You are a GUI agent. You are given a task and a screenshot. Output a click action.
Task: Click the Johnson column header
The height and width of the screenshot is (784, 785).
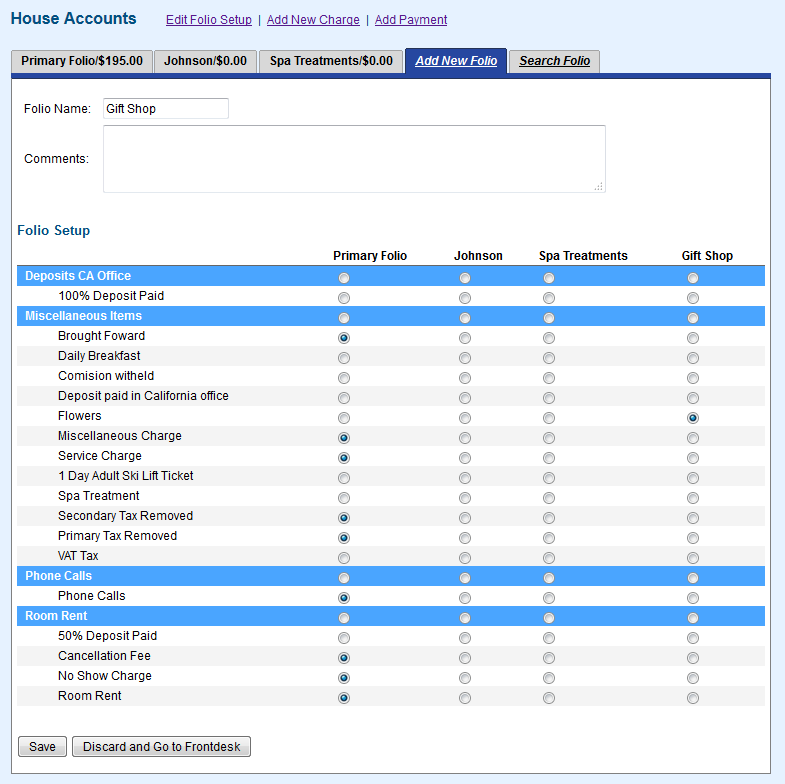point(478,256)
